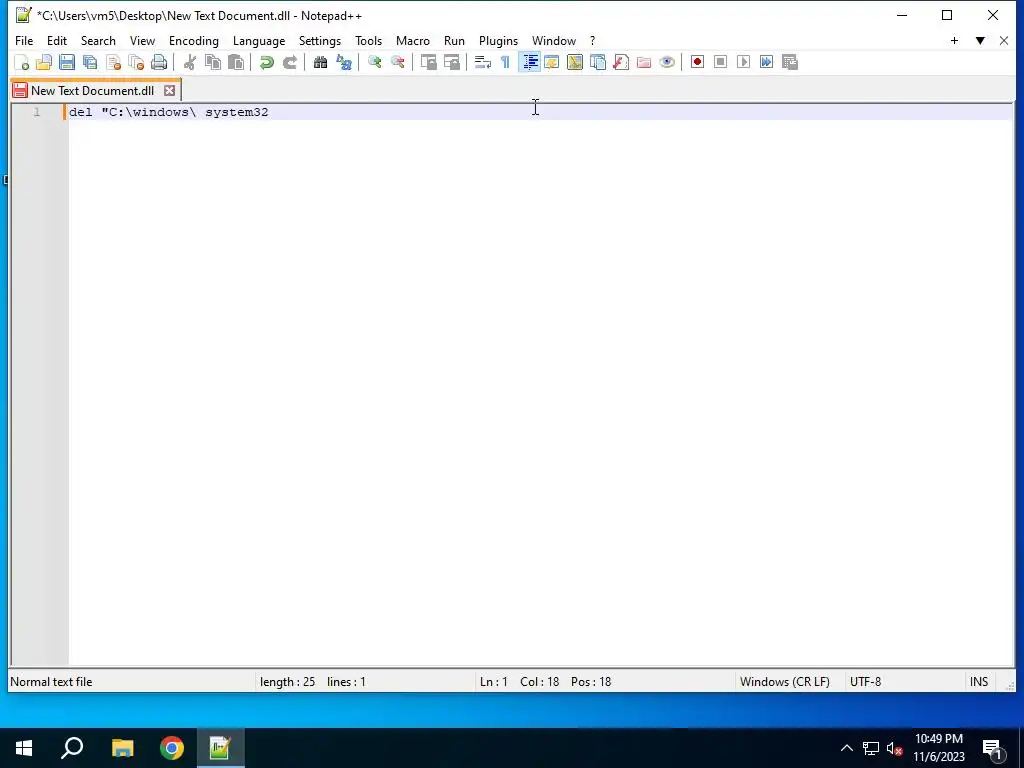Image resolution: width=1024 pixels, height=768 pixels.
Task: Click the Close All documents toolbar icon
Action: pyautogui.click(x=136, y=62)
